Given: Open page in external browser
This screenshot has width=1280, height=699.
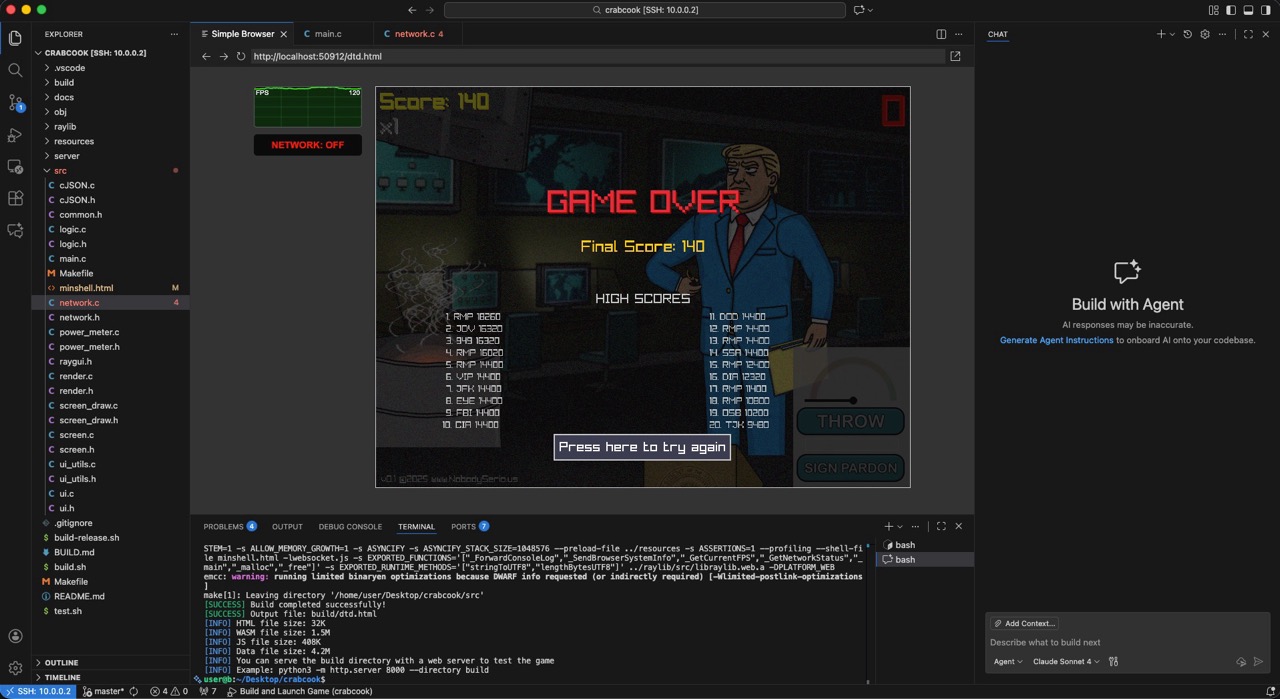Looking at the screenshot, I should [x=955, y=57].
